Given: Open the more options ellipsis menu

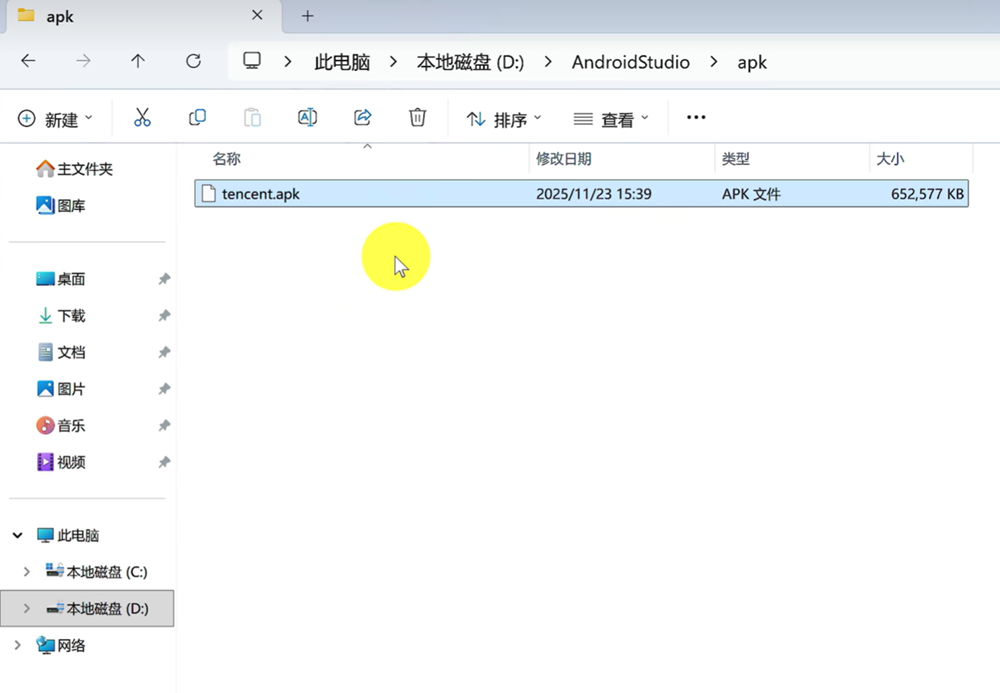Looking at the screenshot, I should tap(696, 118).
